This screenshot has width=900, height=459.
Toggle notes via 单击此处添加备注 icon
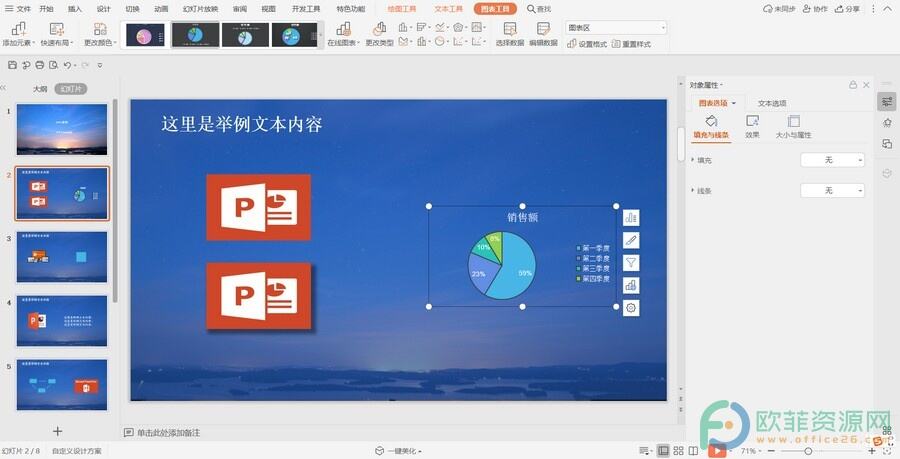pyautogui.click(x=129, y=433)
